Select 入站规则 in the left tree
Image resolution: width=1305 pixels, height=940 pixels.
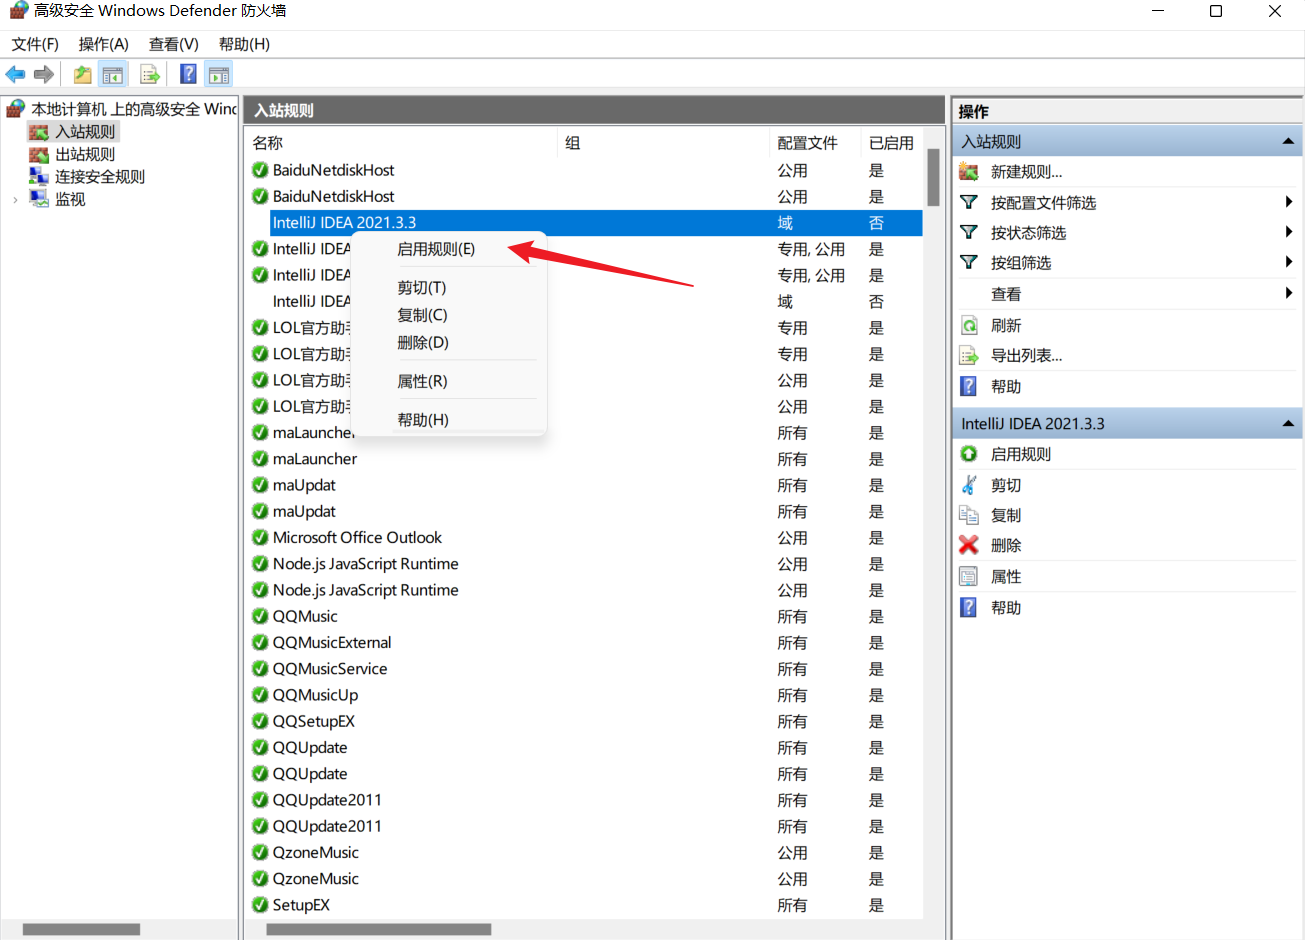[x=85, y=131]
